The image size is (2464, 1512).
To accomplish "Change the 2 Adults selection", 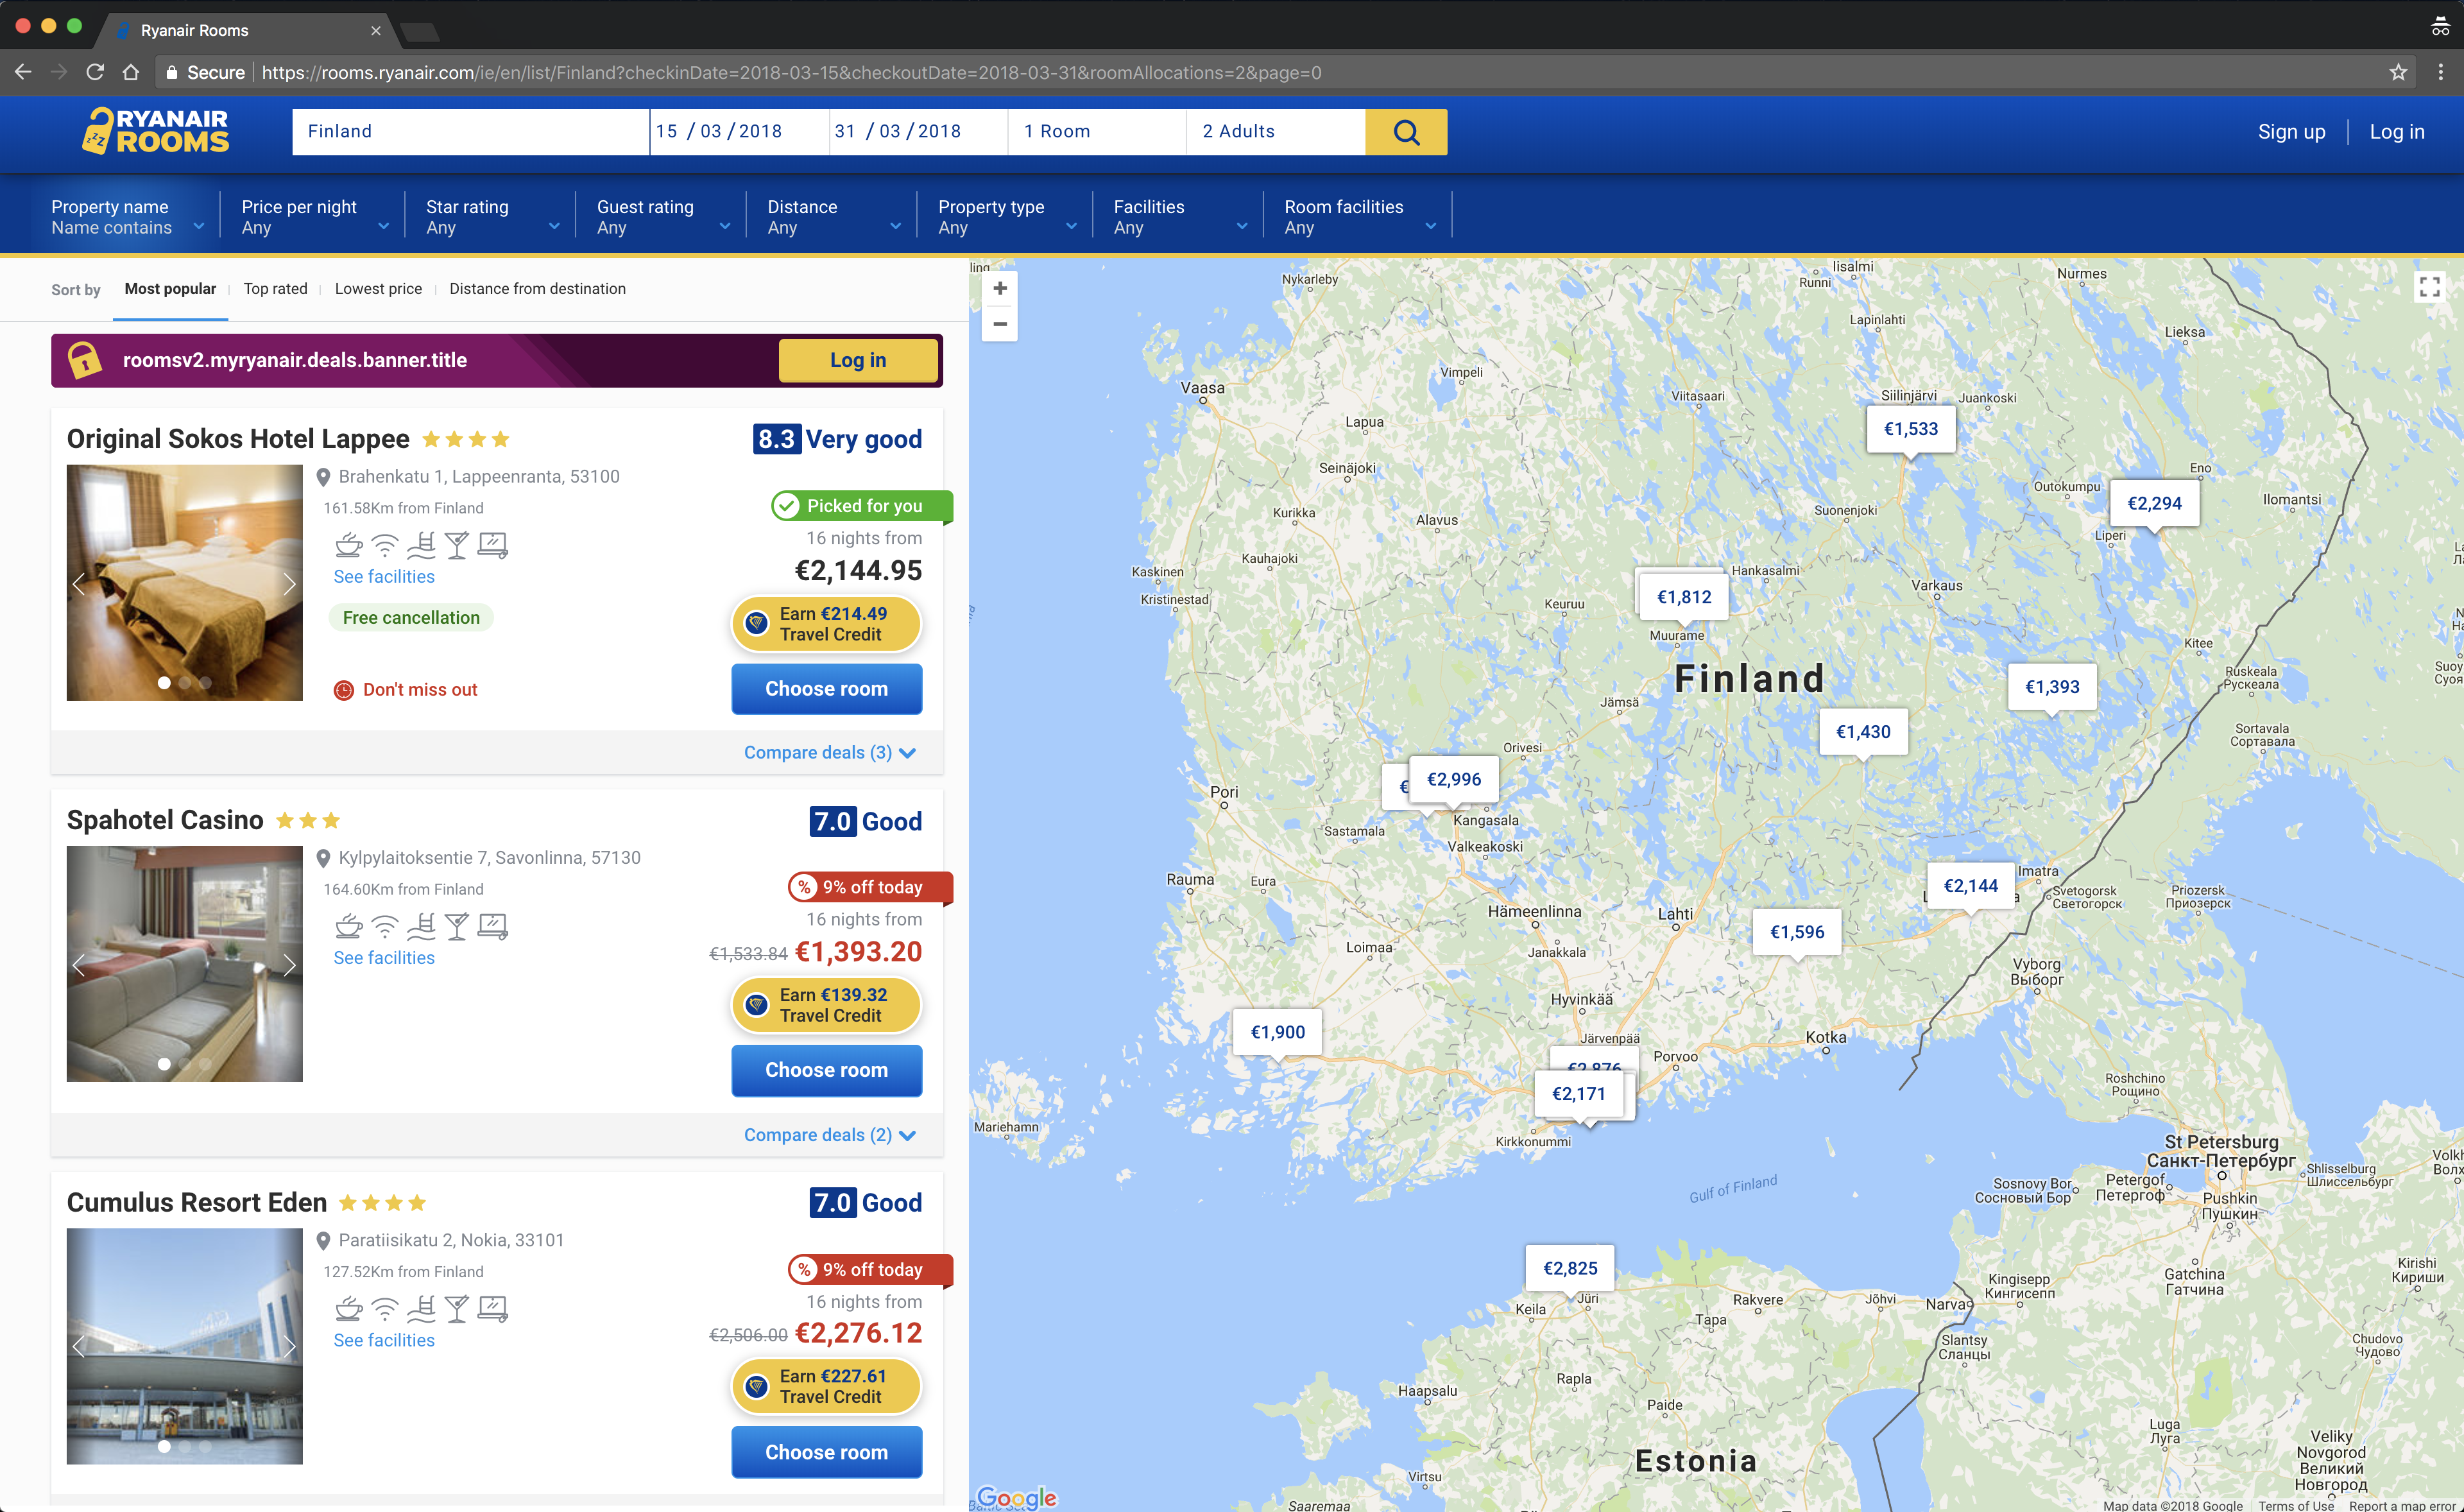I will point(1276,132).
